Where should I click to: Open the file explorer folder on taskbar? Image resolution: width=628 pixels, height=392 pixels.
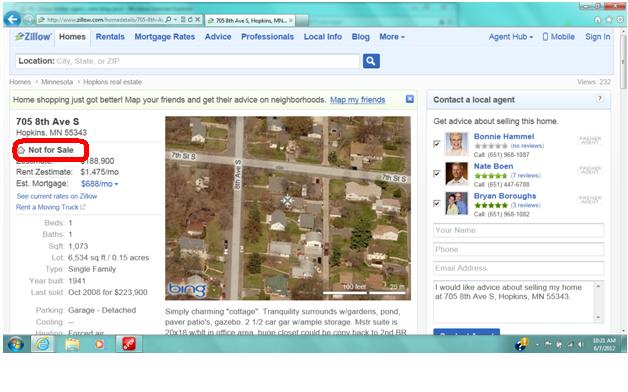click(72, 344)
